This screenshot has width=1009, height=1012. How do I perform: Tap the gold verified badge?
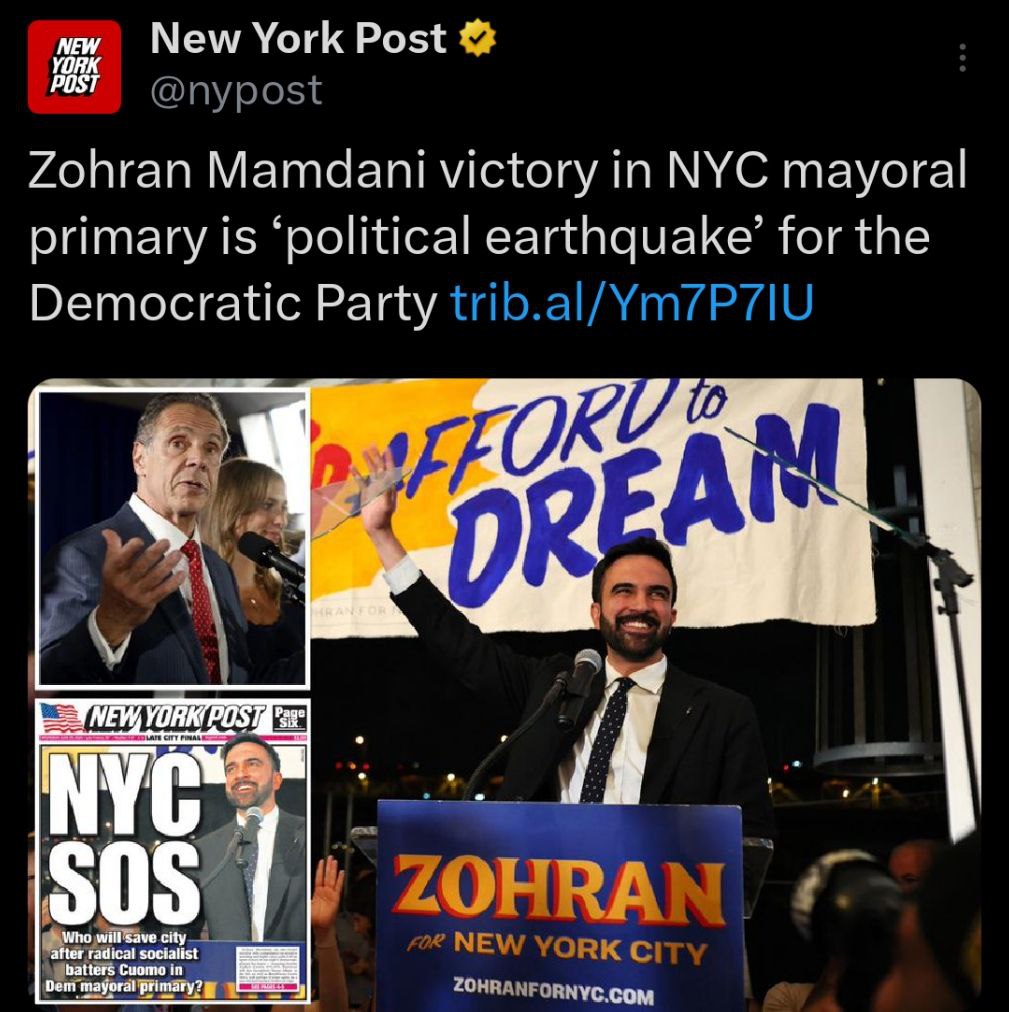tap(477, 39)
